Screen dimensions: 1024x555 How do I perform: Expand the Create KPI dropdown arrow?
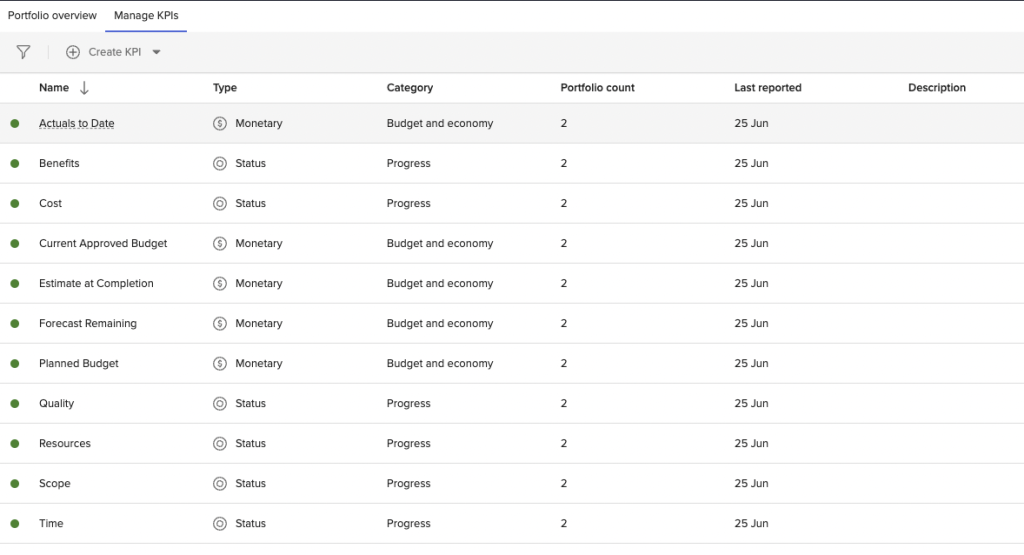point(156,53)
